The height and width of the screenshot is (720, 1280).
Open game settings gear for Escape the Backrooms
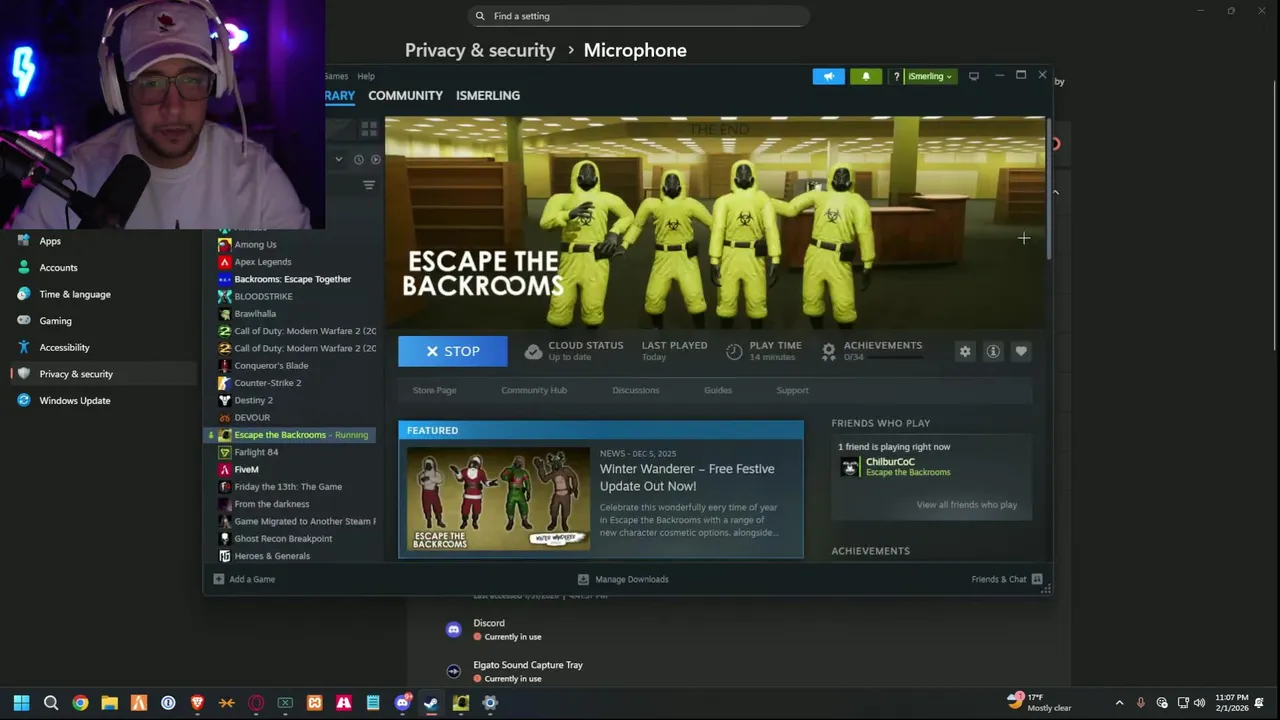pyautogui.click(x=965, y=351)
